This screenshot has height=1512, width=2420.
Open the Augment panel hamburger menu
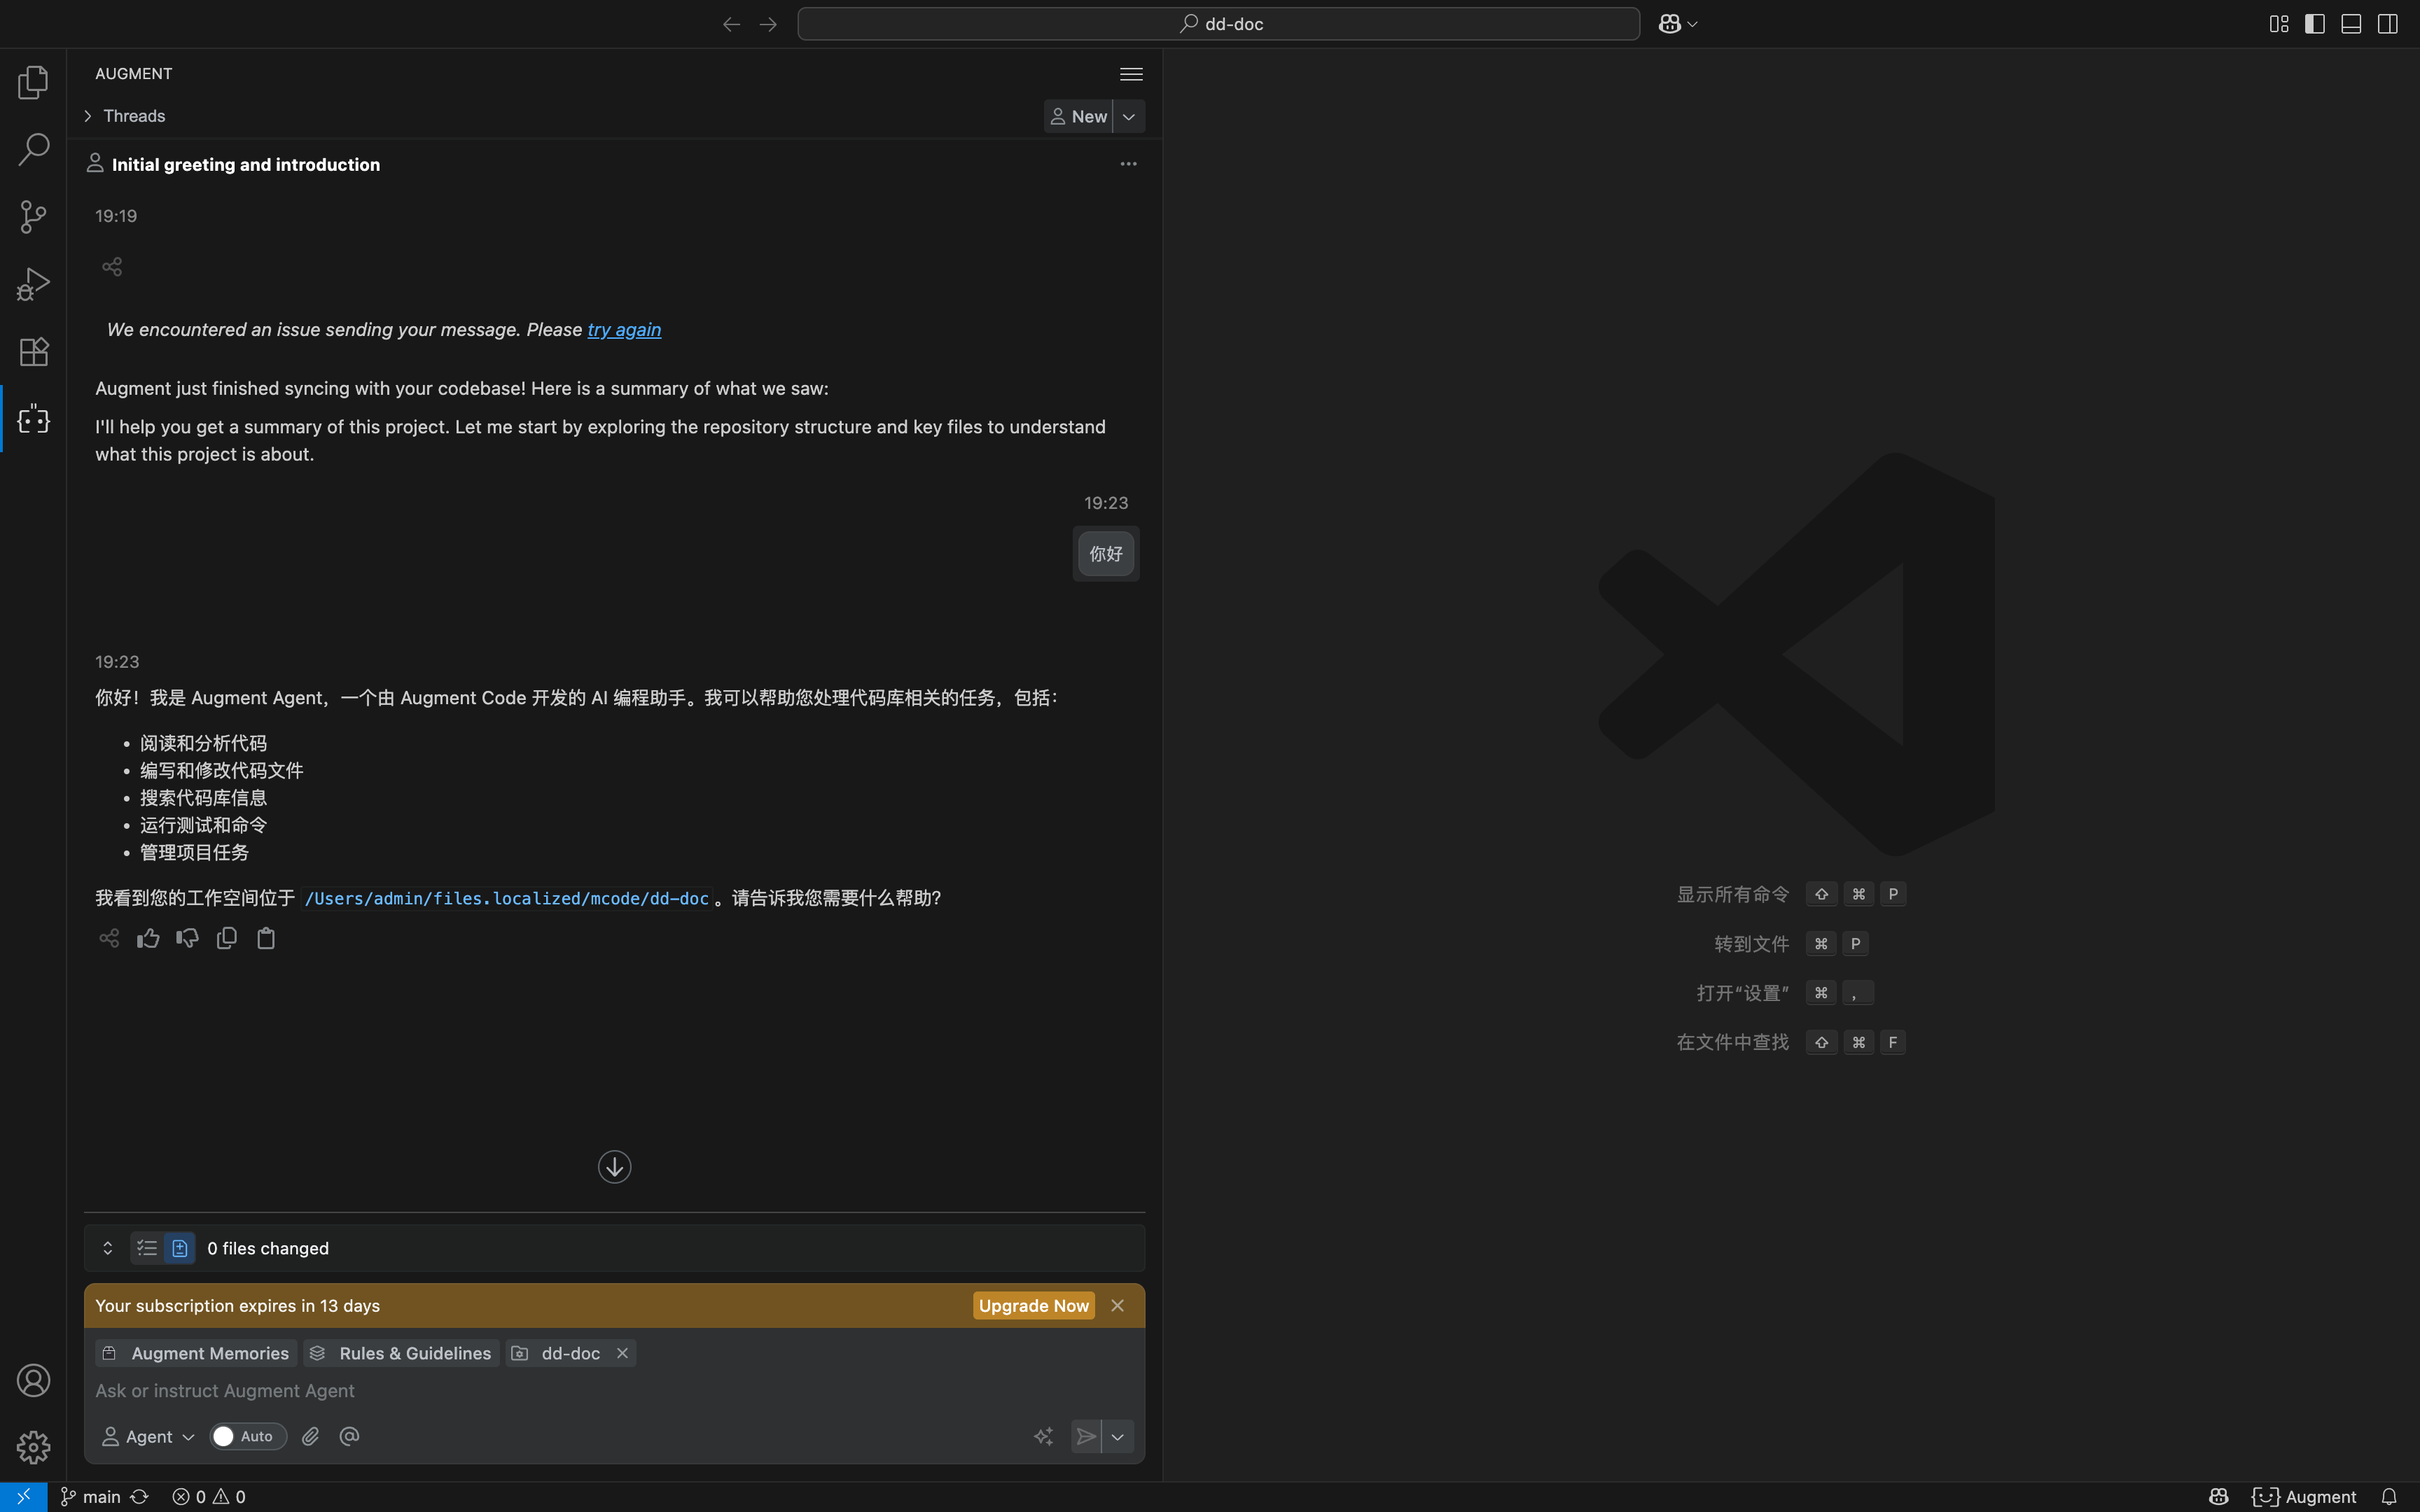point(1130,73)
